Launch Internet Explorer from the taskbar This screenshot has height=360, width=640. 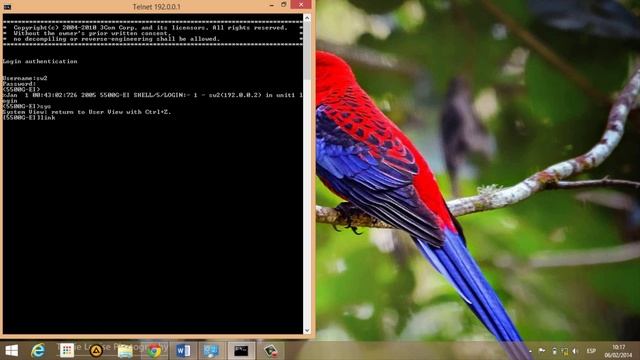[38, 351]
